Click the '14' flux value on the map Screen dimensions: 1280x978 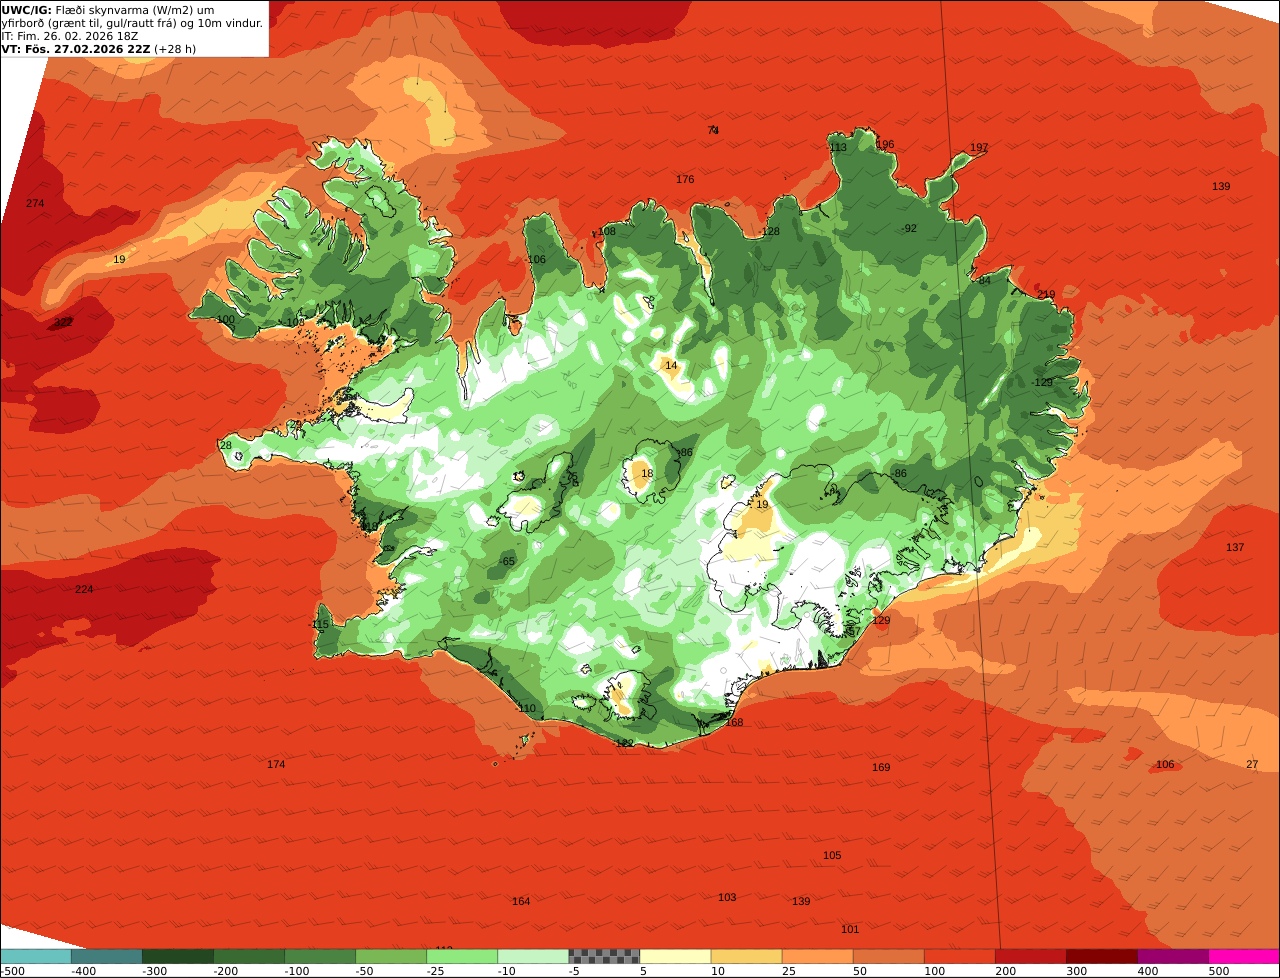(x=671, y=365)
